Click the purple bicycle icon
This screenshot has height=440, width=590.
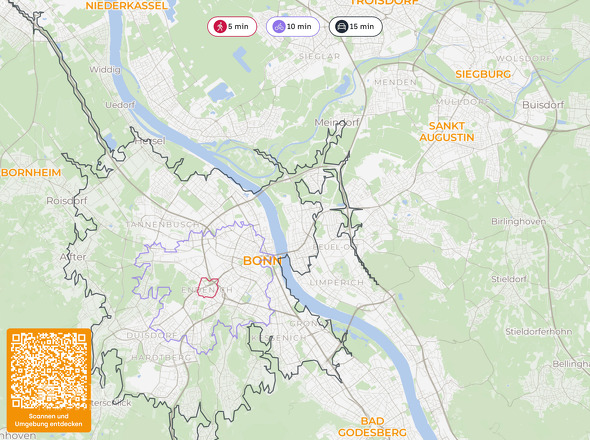tap(279, 27)
